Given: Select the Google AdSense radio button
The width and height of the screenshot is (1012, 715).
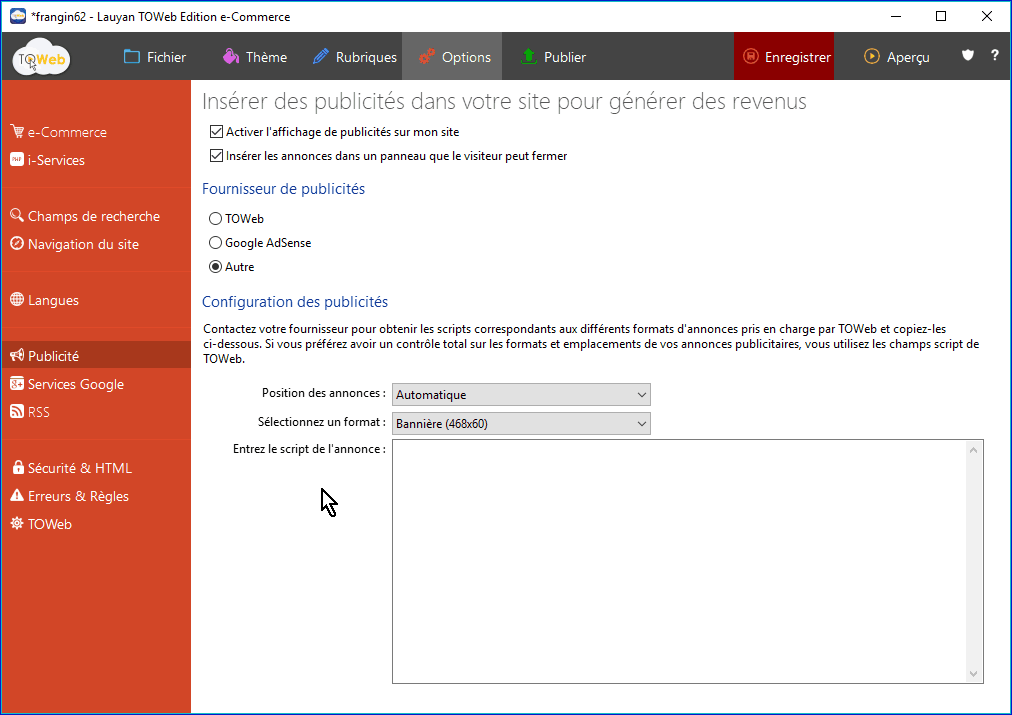Looking at the screenshot, I should point(215,243).
